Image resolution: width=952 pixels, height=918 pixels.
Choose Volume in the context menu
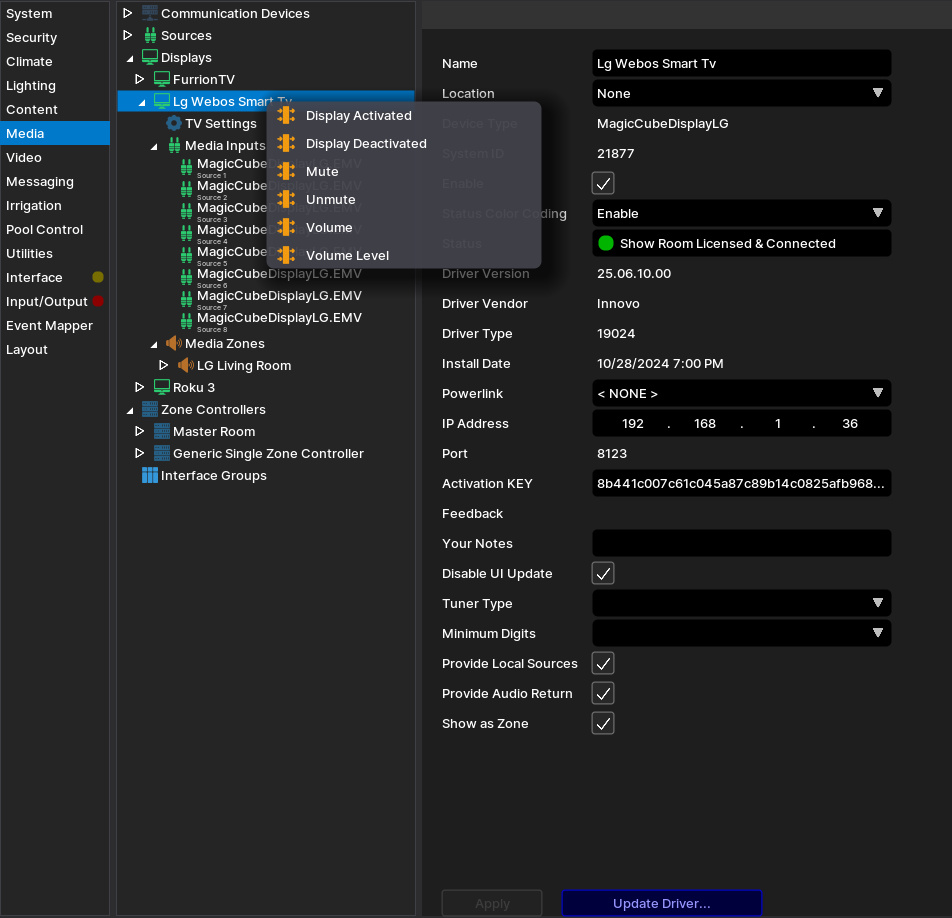click(x=404, y=227)
